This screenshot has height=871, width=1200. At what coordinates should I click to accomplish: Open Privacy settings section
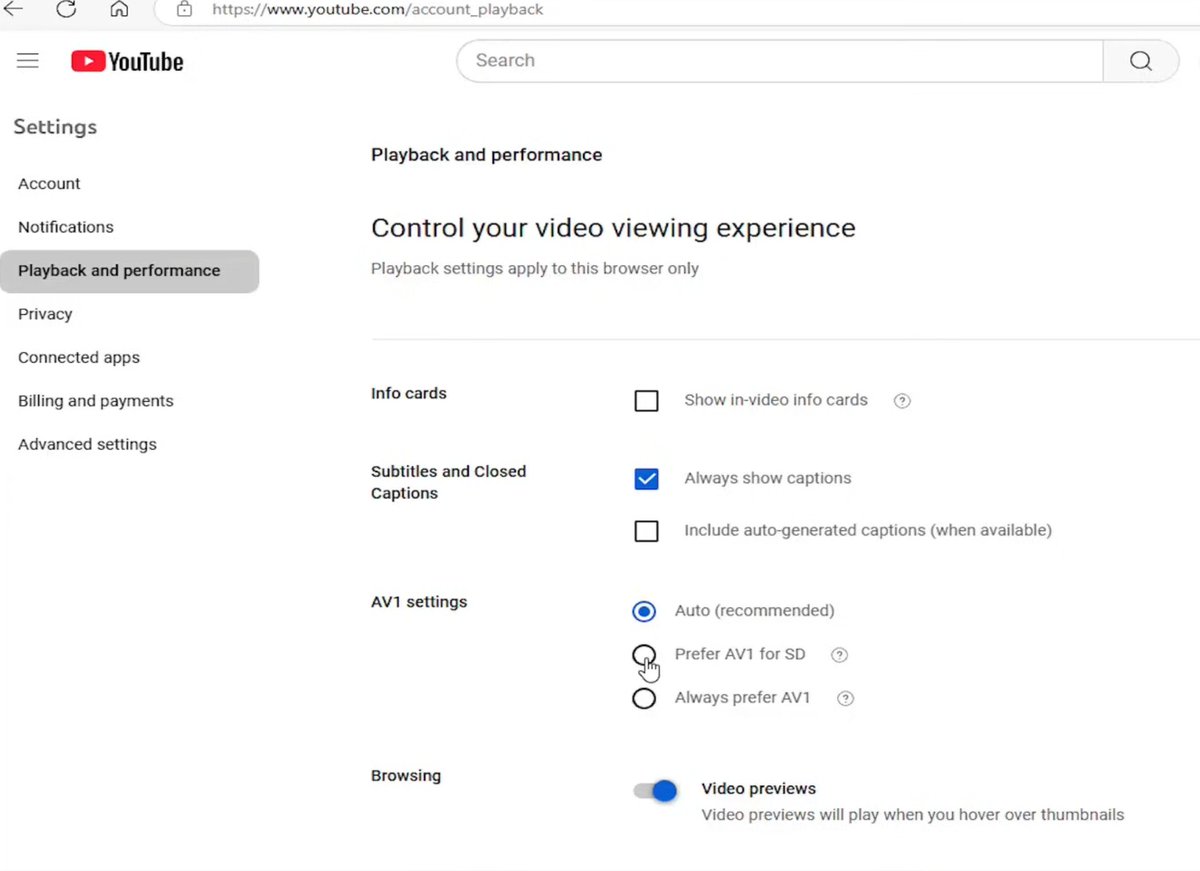45,314
